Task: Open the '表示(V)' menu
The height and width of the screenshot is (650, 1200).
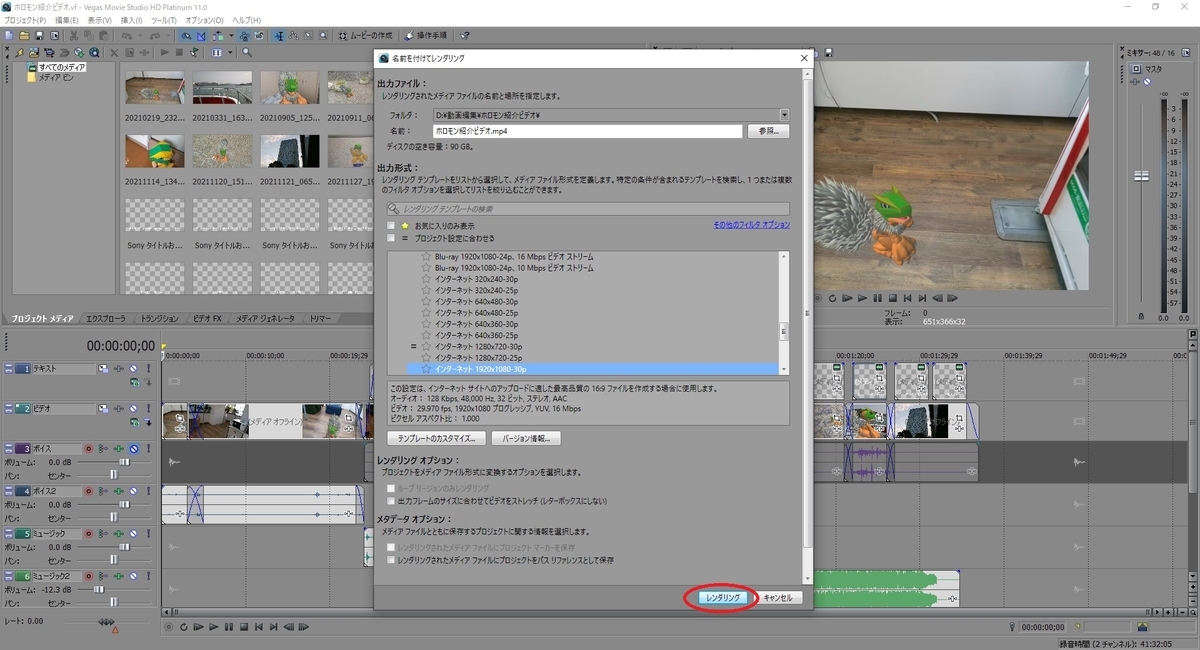Action: point(100,20)
